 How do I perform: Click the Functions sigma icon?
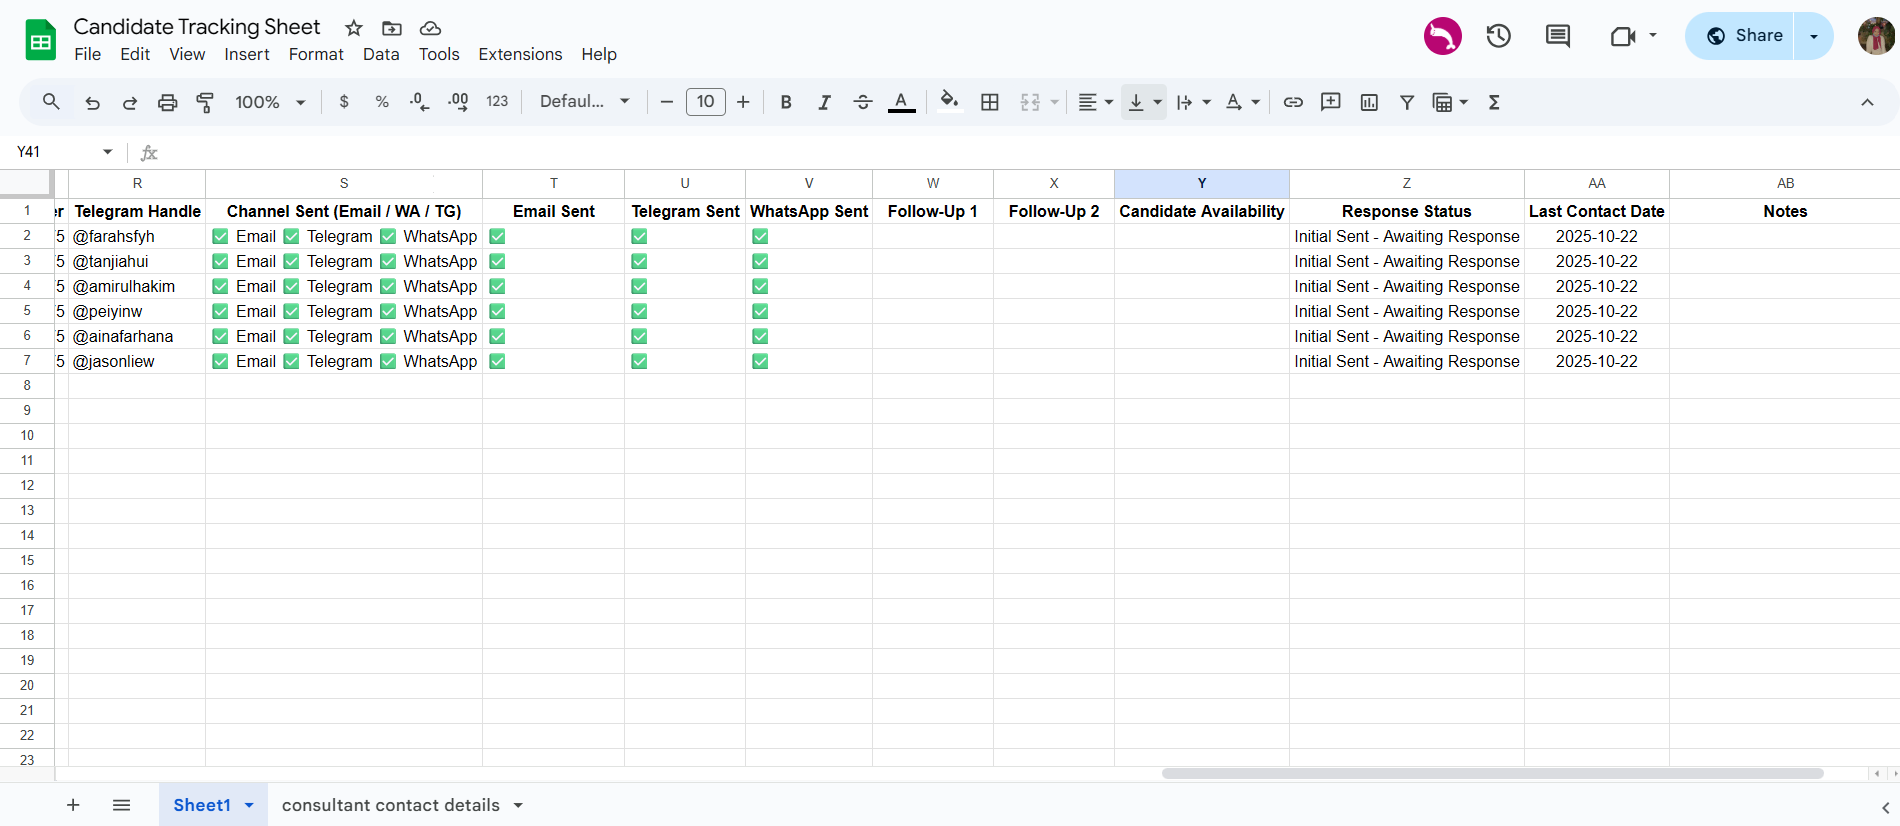(x=1494, y=102)
